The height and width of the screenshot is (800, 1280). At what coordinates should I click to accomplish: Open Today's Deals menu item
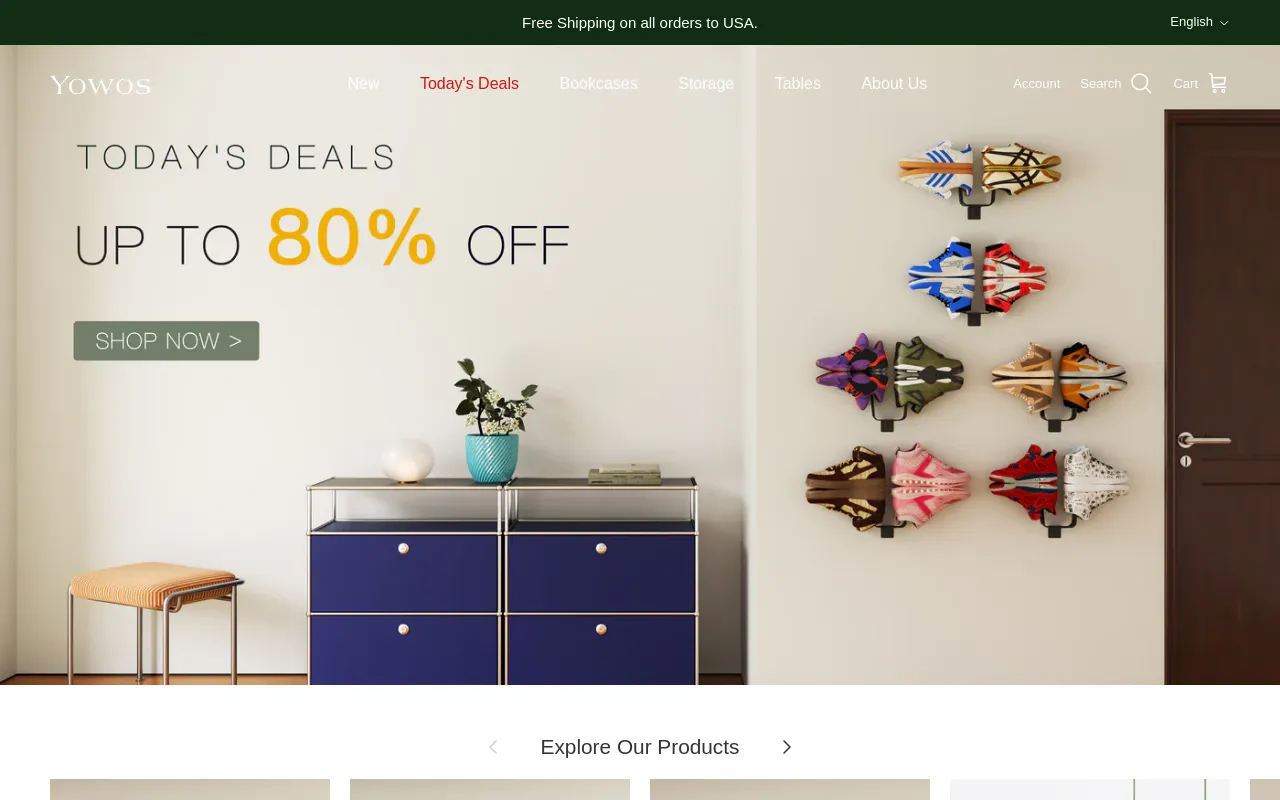[x=469, y=84]
